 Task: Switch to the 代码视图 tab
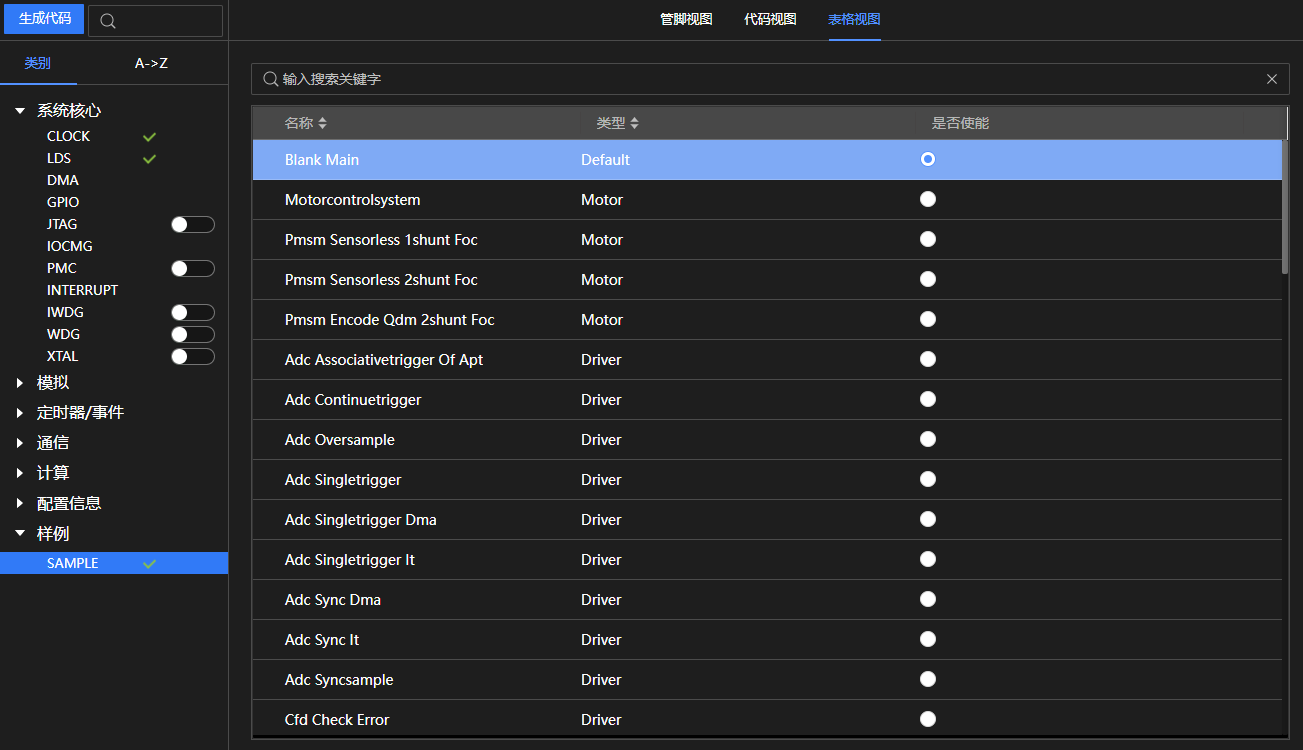point(770,19)
